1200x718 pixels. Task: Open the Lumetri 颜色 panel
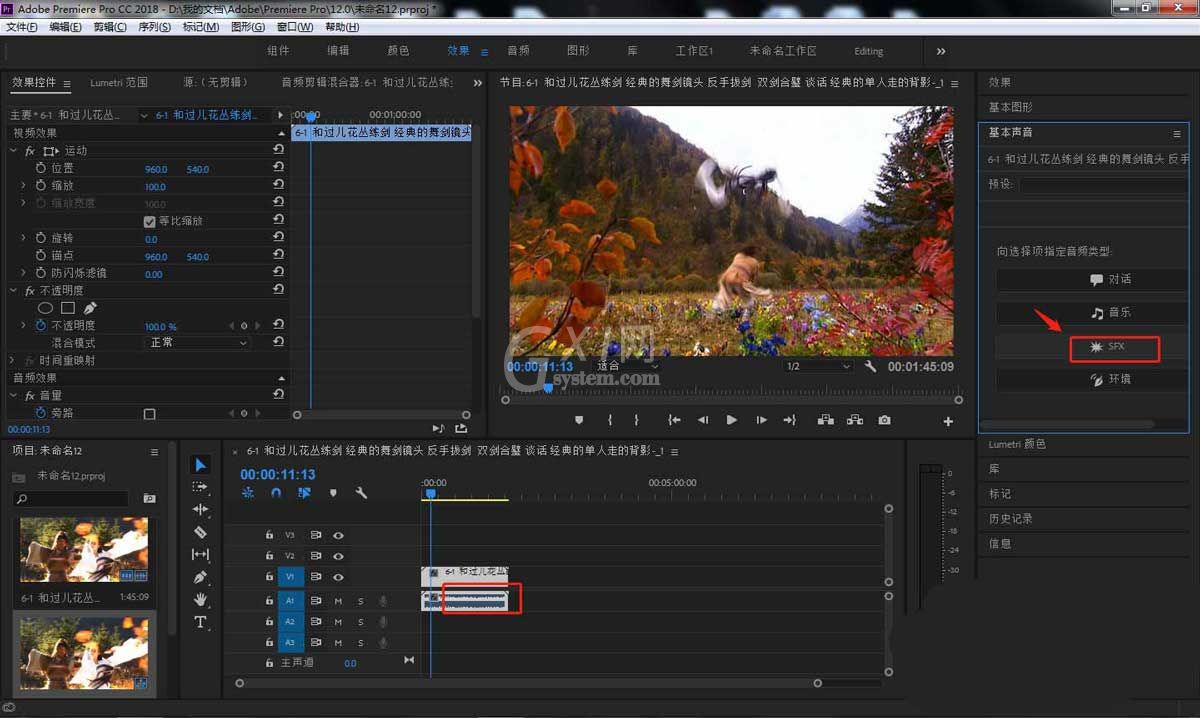pos(1017,444)
